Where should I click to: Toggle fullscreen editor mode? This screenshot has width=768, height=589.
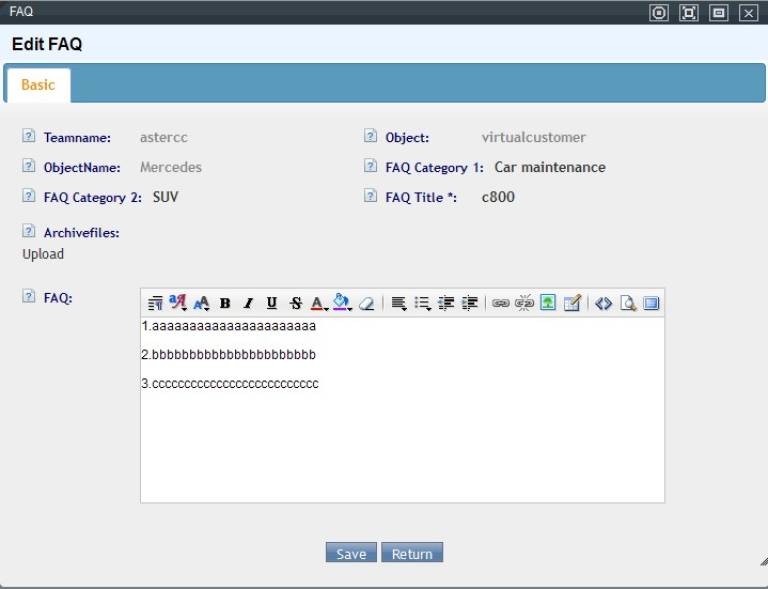651,303
